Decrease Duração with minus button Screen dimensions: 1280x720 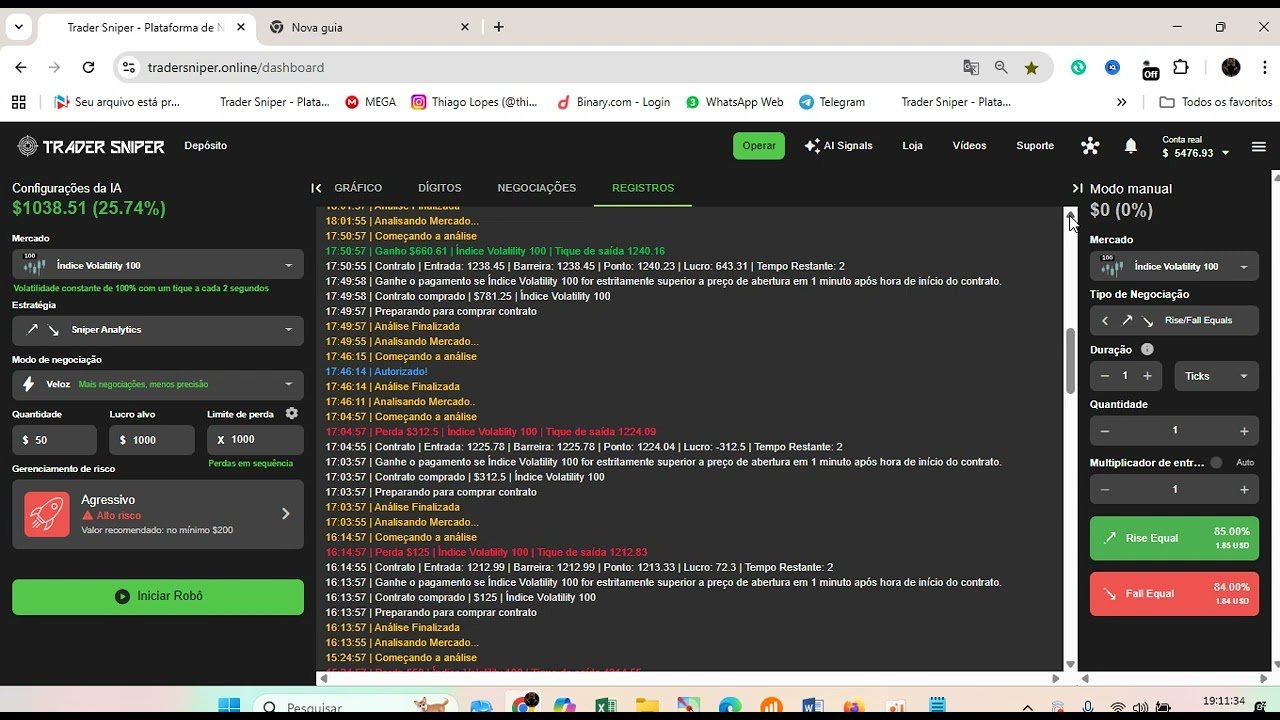tap(1105, 376)
